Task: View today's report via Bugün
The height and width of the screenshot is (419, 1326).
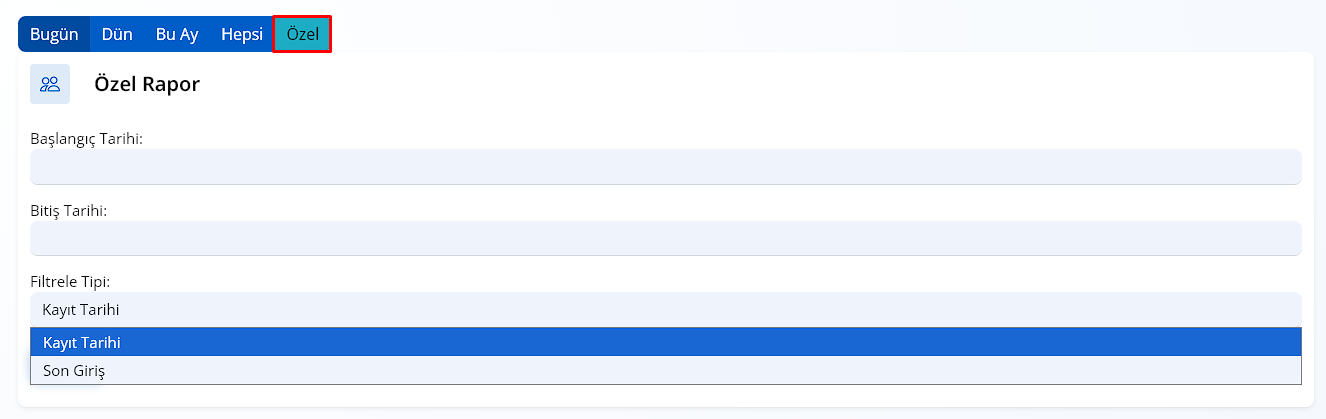Action: coord(54,34)
